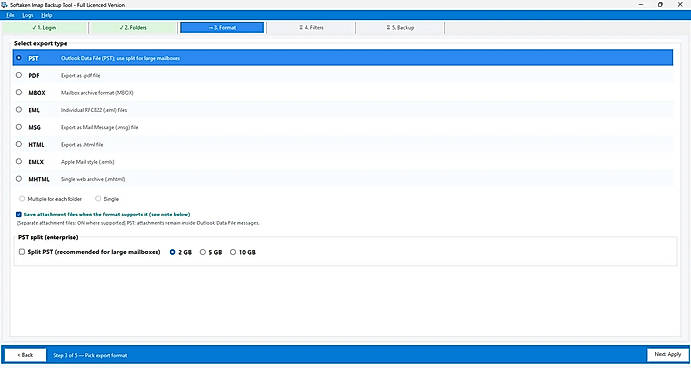Image resolution: width=691 pixels, height=368 pixels.
Task: Set PST split size to 2 GB
Action: pyautogui.click(x=172, y=252)
